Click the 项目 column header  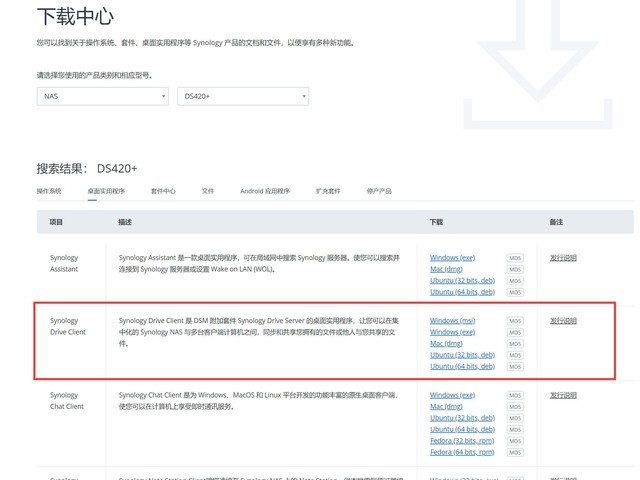coord(56,222)
